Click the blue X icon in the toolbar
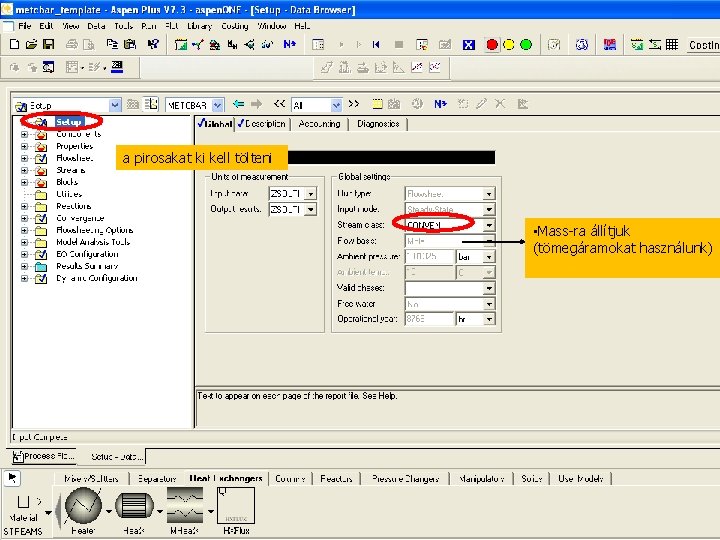Screen dimensions: 720x540 pos(468,45)
